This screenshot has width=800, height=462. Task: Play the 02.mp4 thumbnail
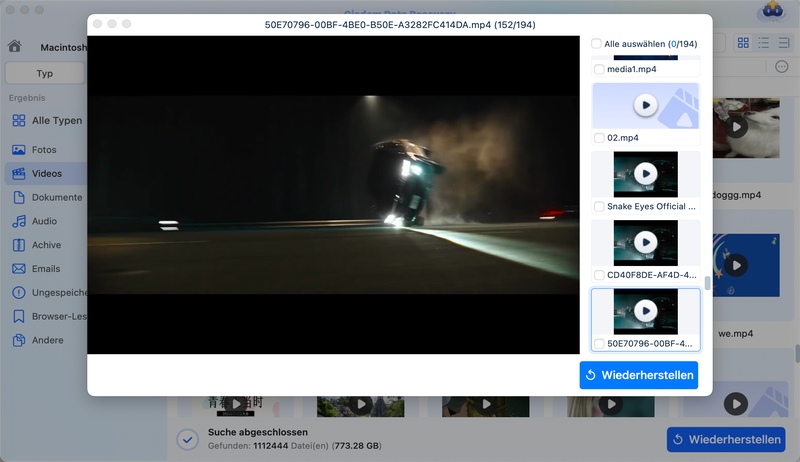[x=645, y=105]
